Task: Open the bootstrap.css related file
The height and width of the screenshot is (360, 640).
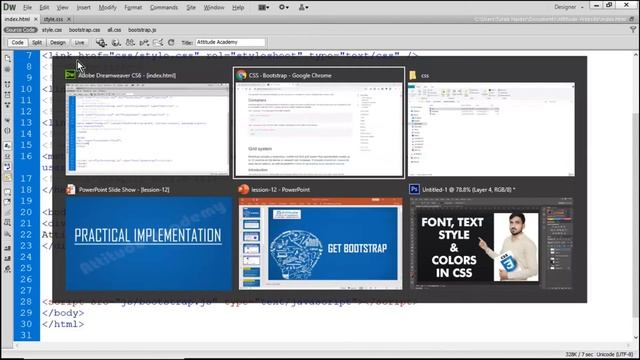Action: tap(84, 30)
